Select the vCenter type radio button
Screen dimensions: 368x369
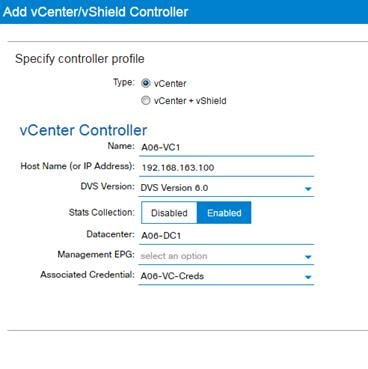pyautogui.click(x=146, y=83)
